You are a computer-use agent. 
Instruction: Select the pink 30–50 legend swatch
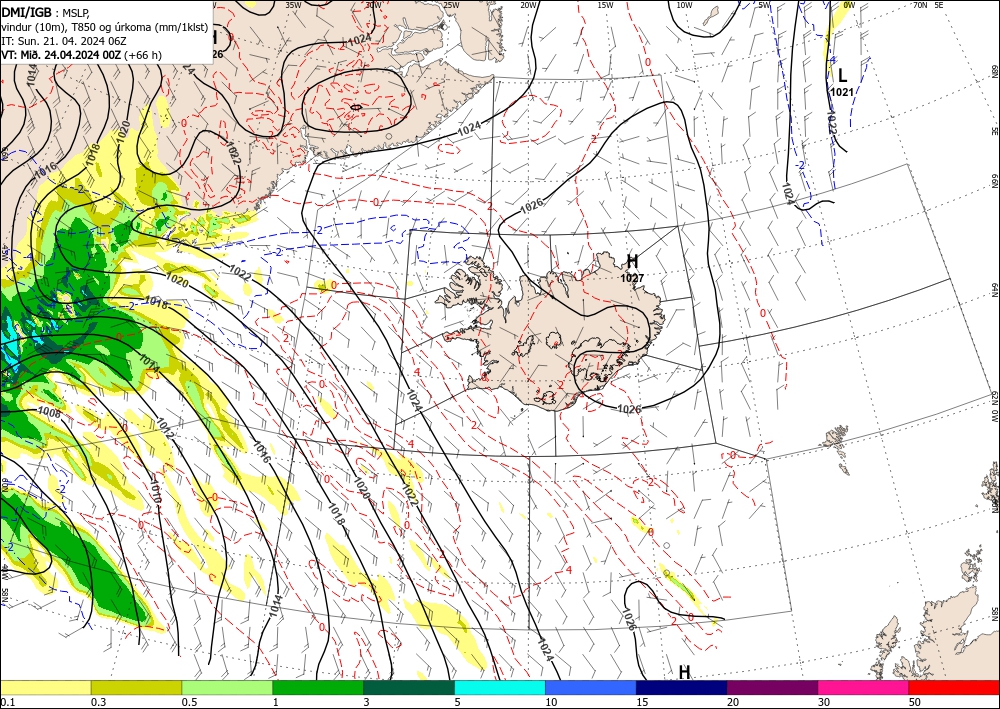click(x=863, y=687)
